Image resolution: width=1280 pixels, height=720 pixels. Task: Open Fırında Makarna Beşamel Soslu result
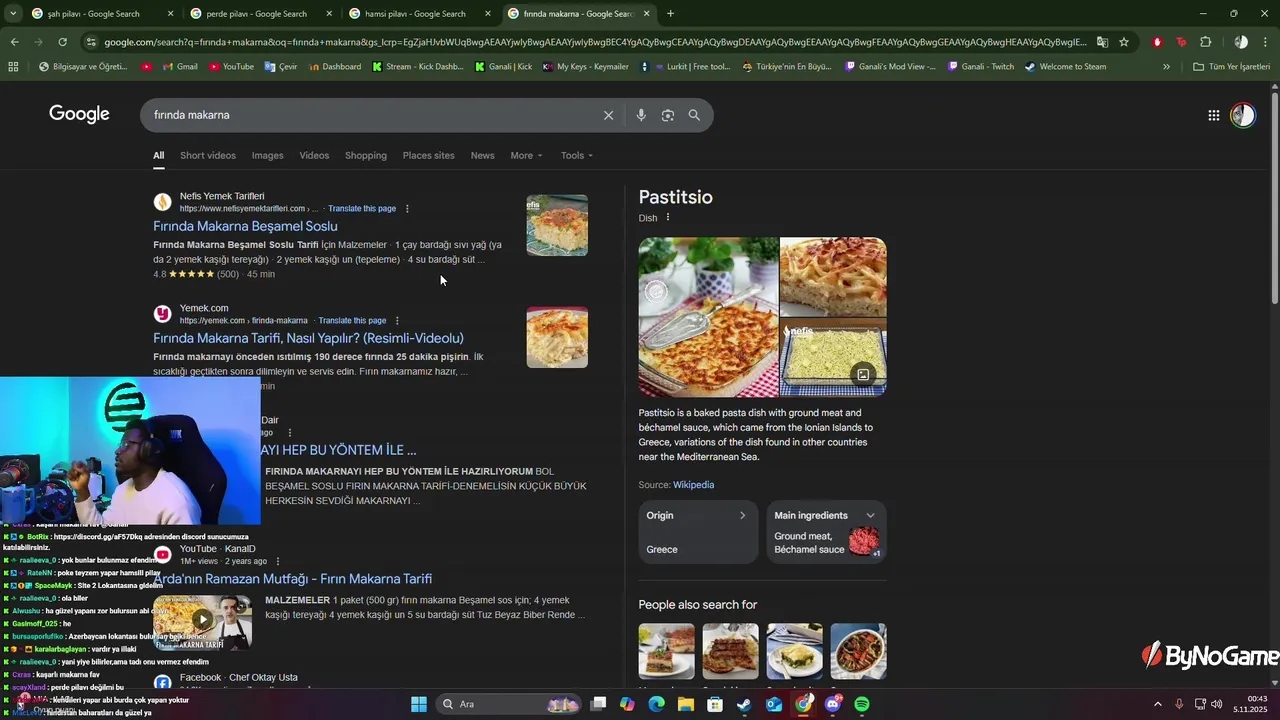coord(245,226)
